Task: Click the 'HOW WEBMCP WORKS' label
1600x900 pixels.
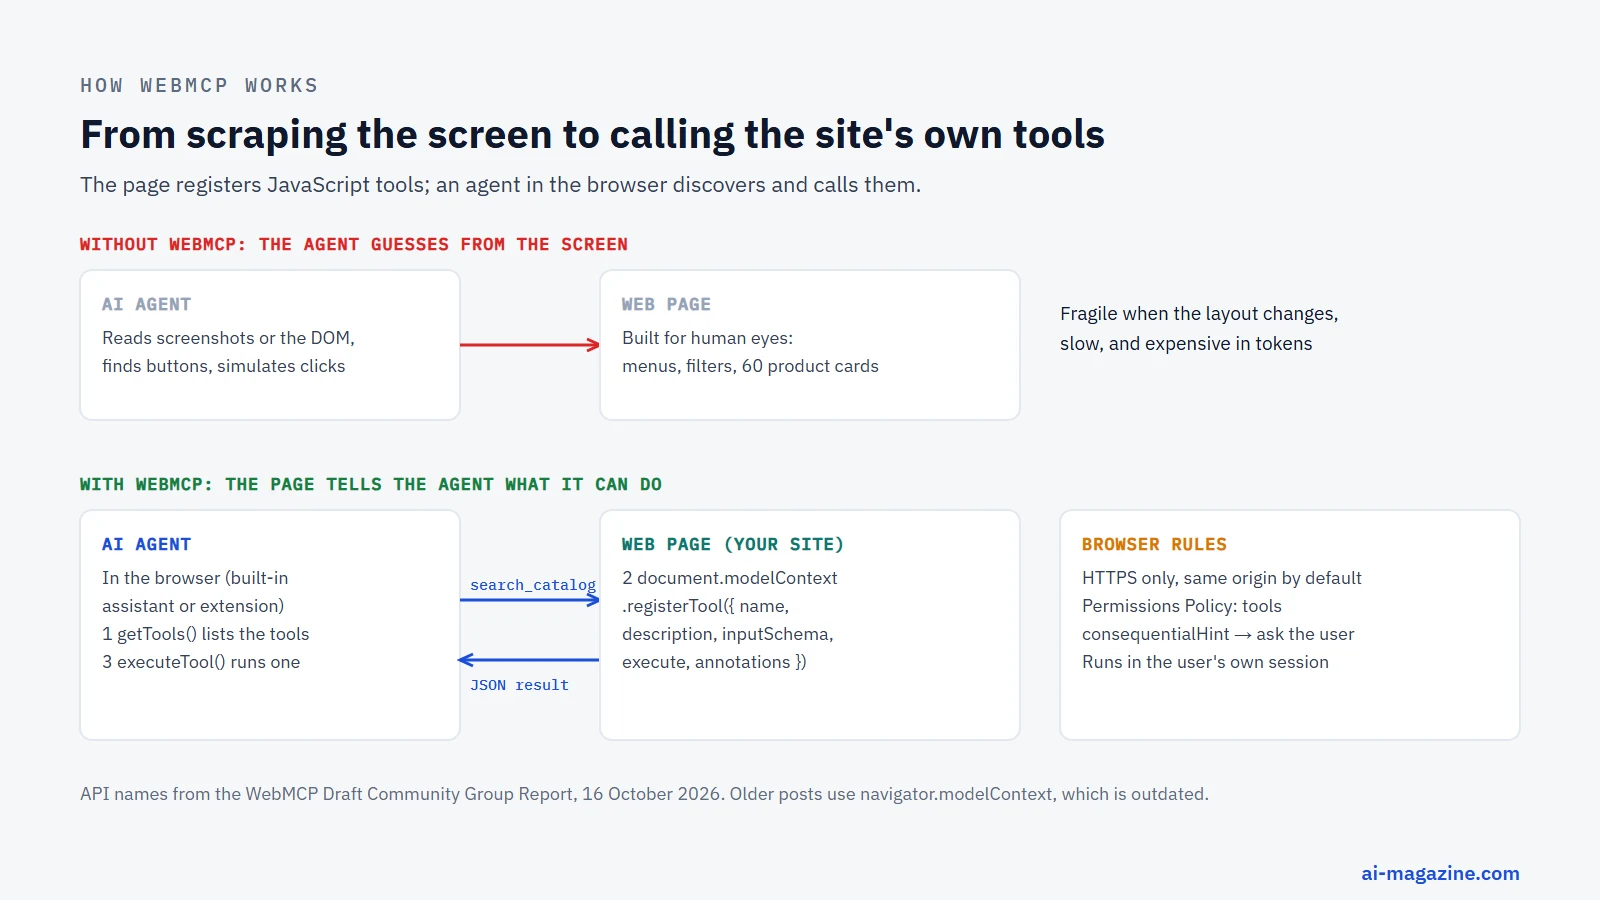Action: [x=199, y=86]
